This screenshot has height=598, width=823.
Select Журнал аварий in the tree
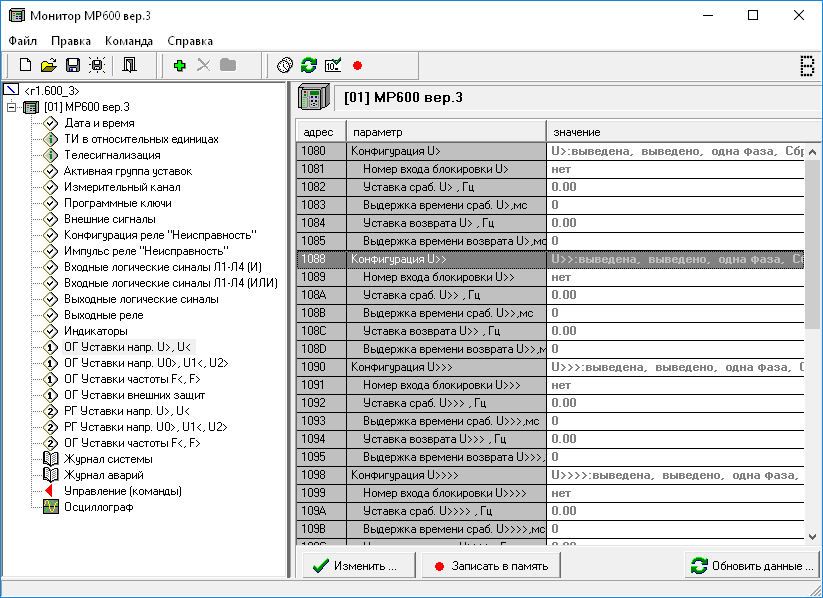point(103,475)
